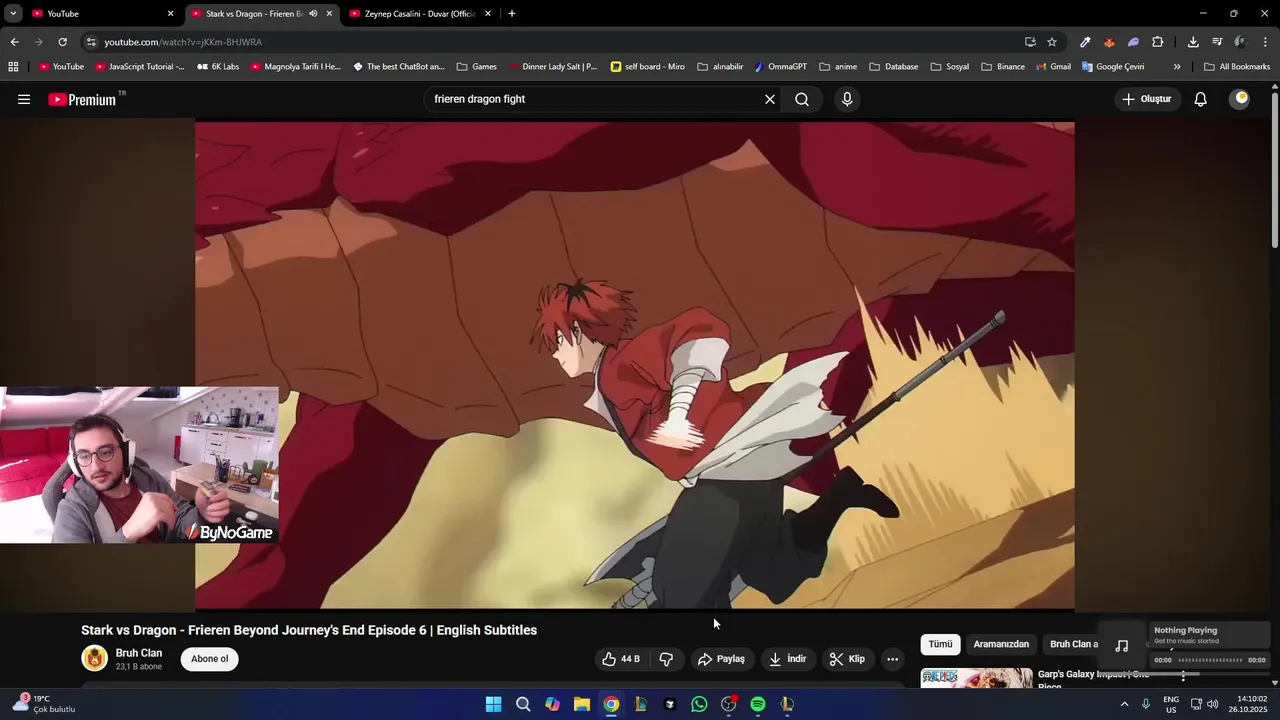Download the video via İndir
This screenshot has width=1280, height=720.
787,659
